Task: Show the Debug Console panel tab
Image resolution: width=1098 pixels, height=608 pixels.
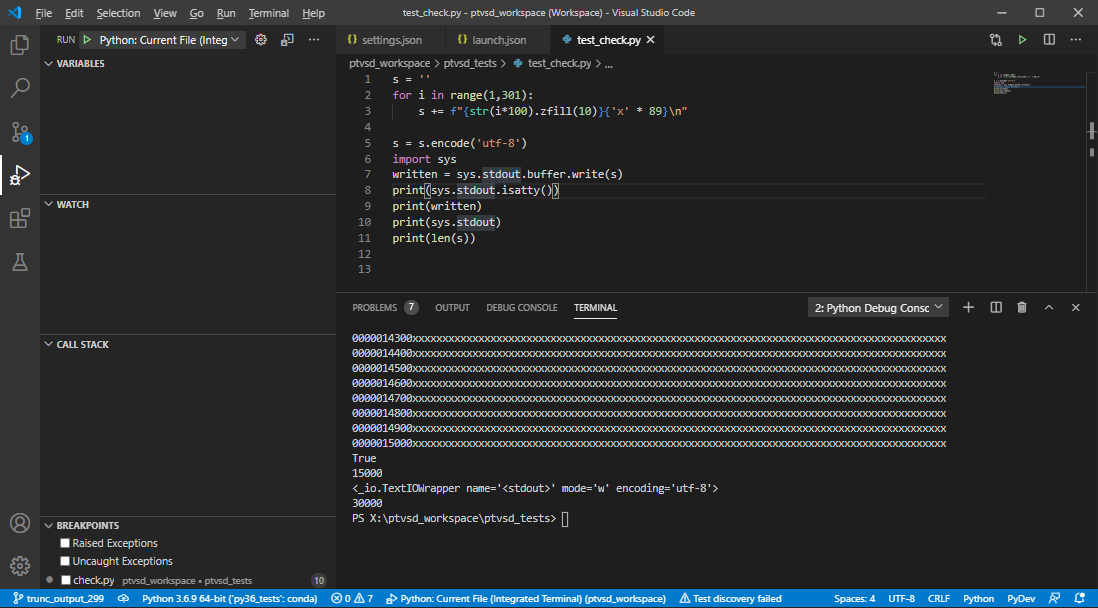Action: click(522, 308)
